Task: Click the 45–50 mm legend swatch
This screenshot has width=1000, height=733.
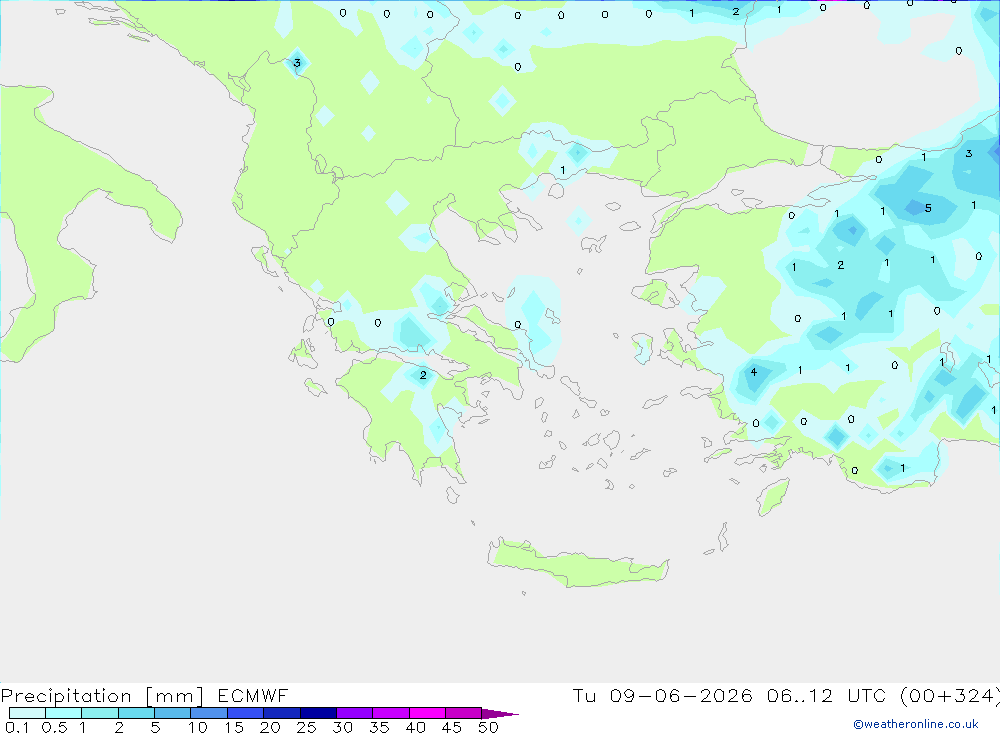Action: click(464, 713)
